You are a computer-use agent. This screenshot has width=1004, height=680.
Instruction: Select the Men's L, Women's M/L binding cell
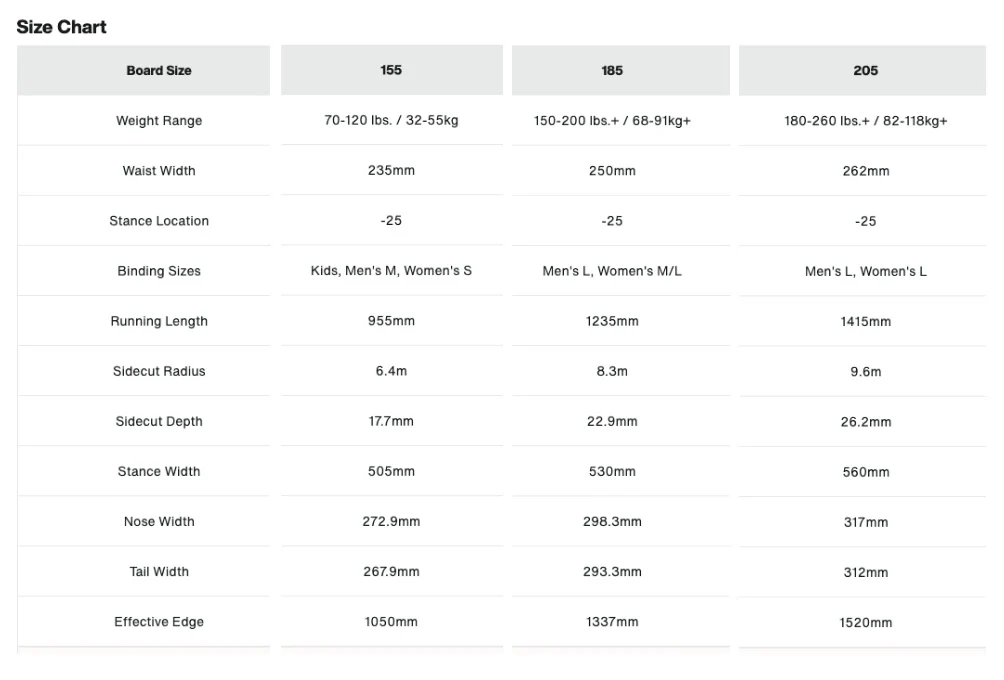pos(612,271)
